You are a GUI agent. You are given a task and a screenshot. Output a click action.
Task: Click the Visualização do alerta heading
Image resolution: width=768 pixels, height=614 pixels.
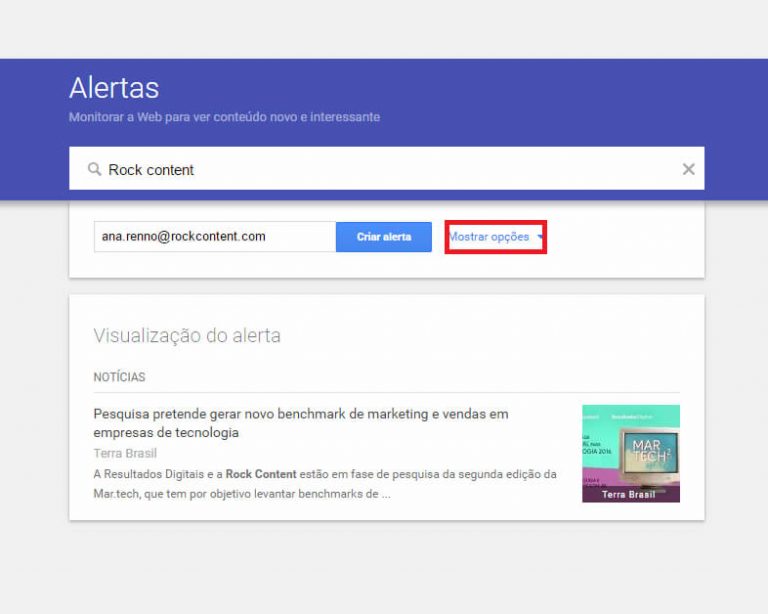click(187, 336)
